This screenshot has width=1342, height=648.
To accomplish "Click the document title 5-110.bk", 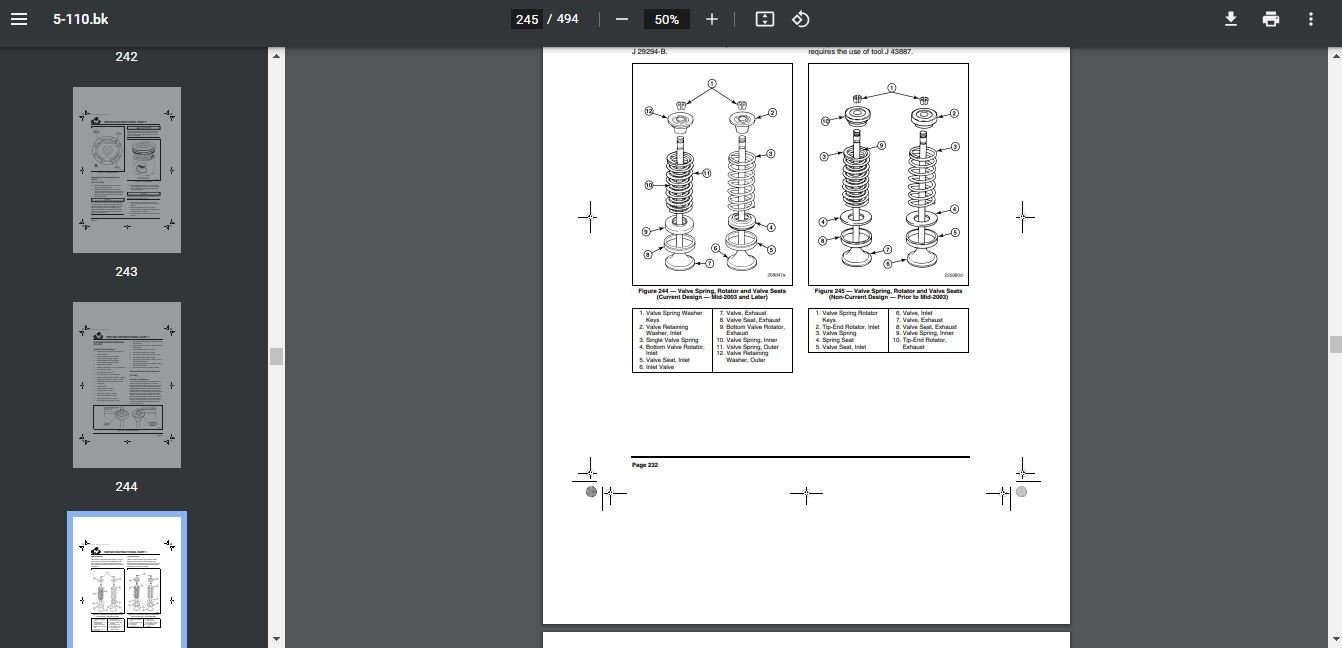I will click(81, 19).
